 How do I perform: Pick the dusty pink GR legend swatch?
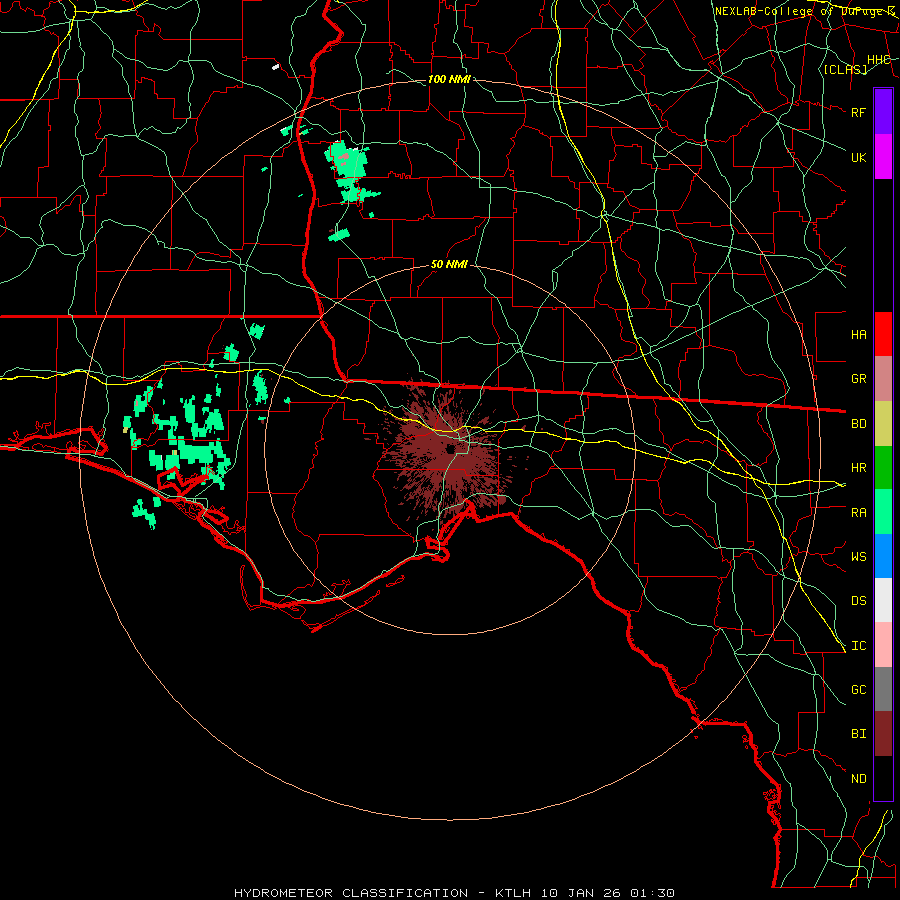pos(883,378)
